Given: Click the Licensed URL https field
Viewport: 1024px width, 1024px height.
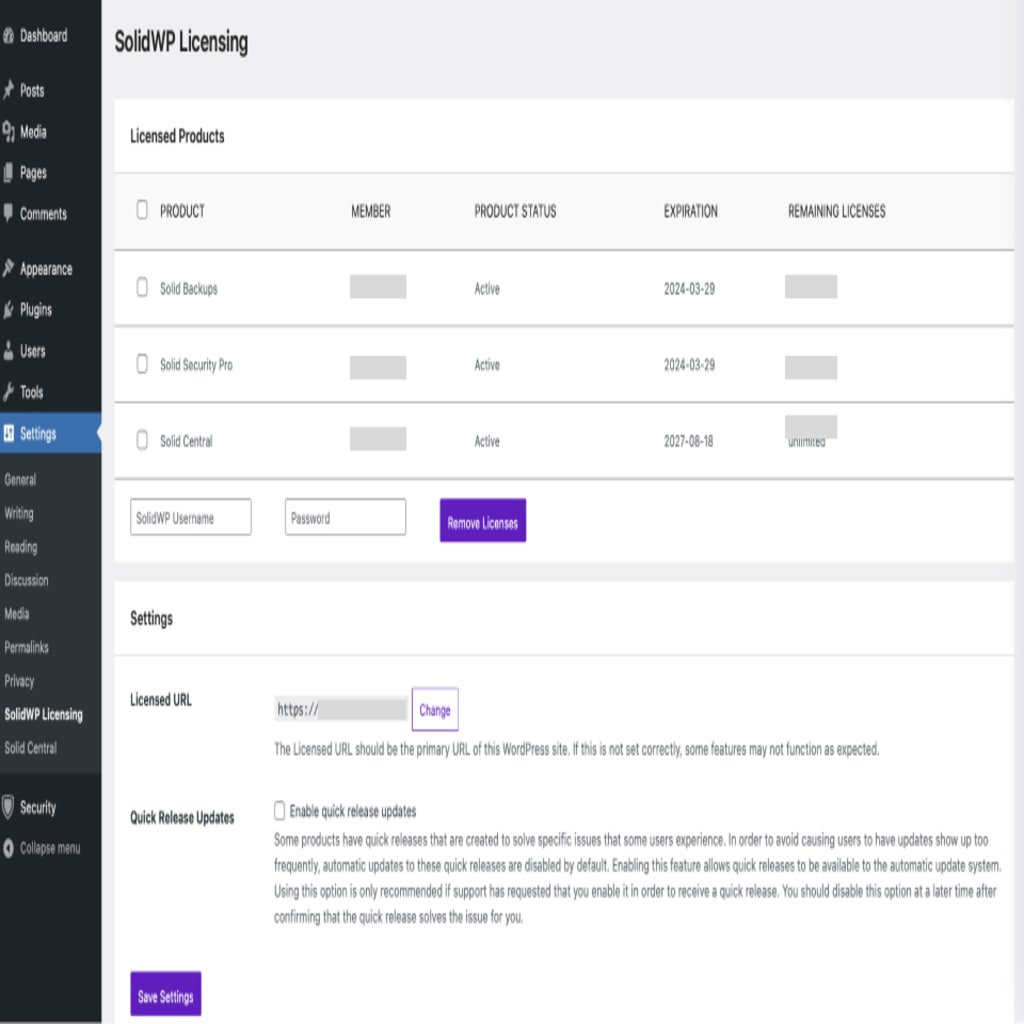Looking at the screenshot, I should [341, 709].
